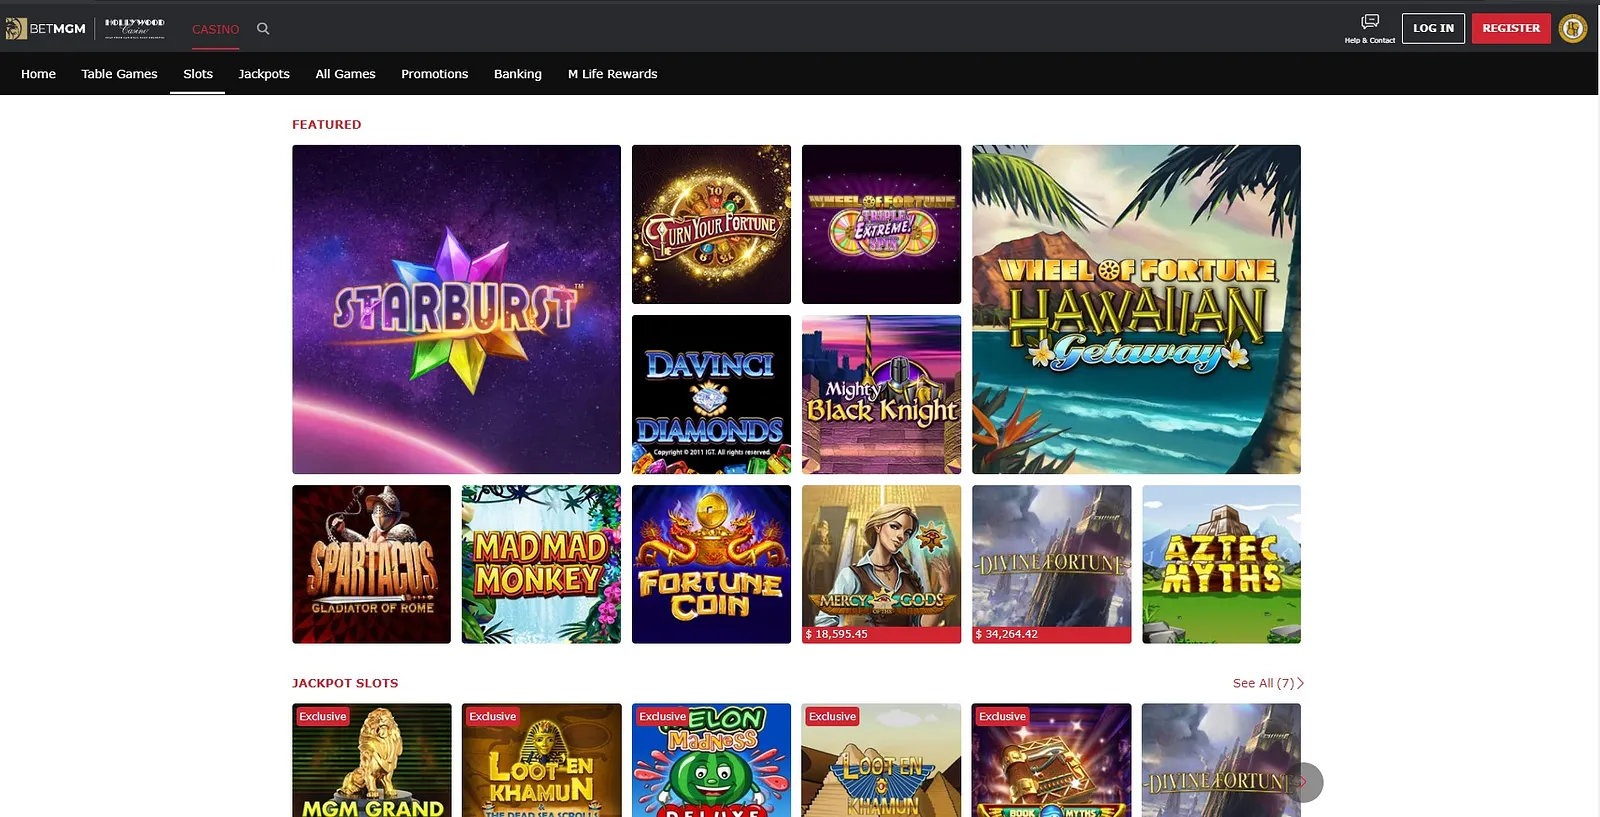Launch the Starburst game tile
Screen dimensions: 1600x817
click(x=456, y=309)
